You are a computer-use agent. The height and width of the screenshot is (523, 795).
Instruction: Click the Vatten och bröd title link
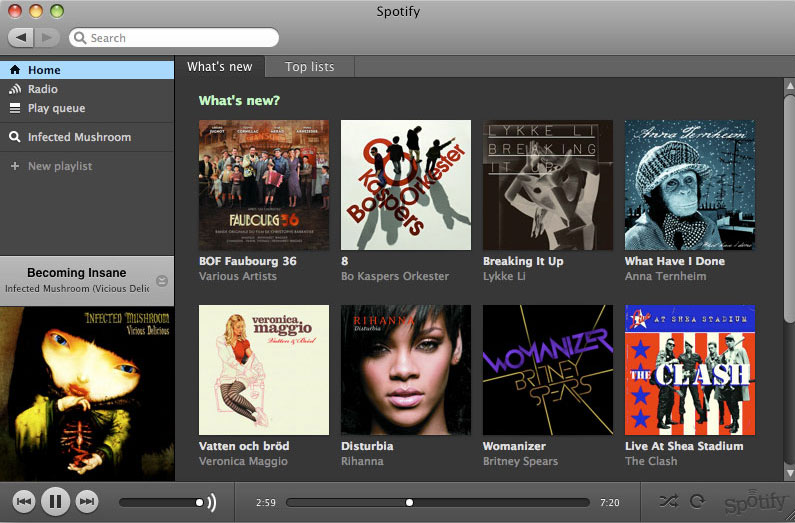tap(244, 446)
